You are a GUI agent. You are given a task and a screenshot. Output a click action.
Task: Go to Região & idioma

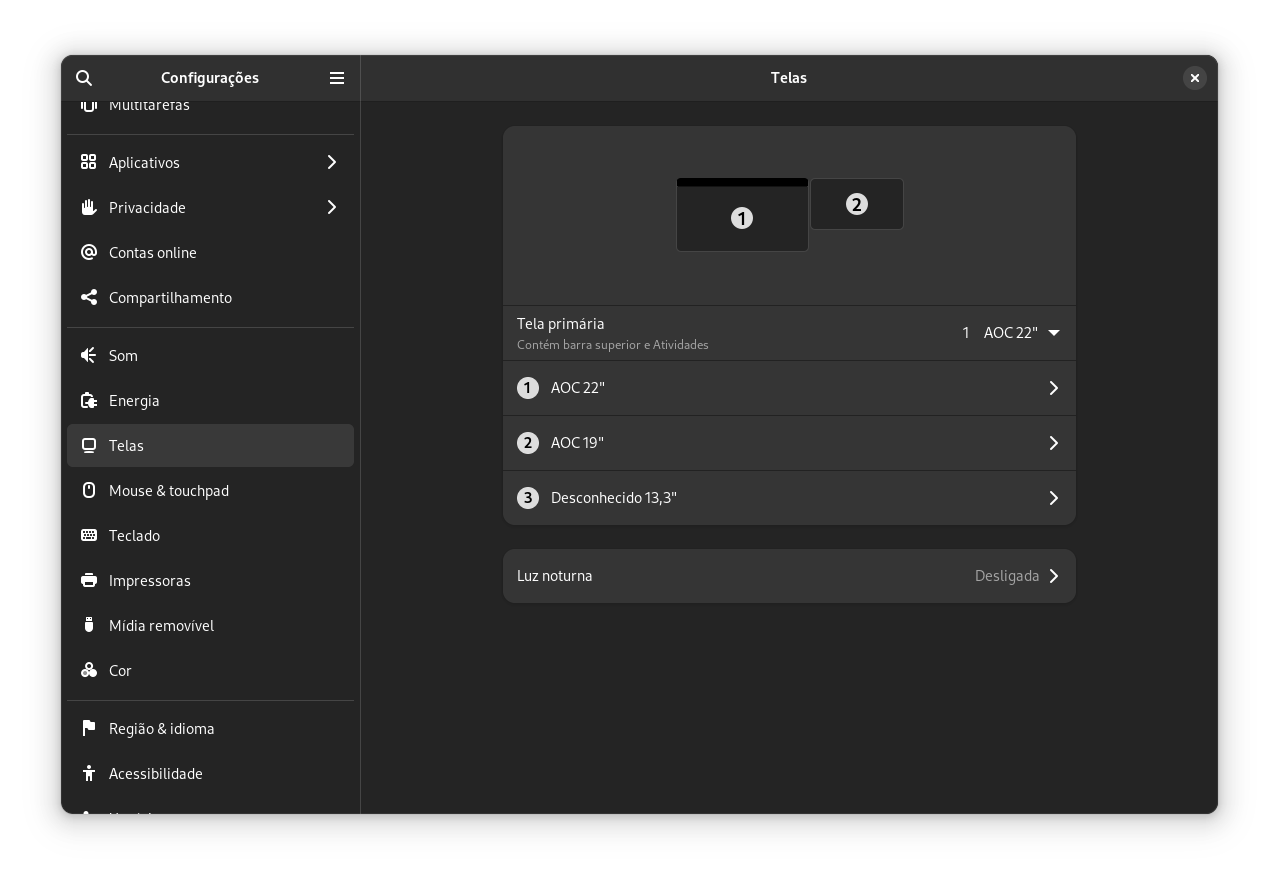point(210,728)
